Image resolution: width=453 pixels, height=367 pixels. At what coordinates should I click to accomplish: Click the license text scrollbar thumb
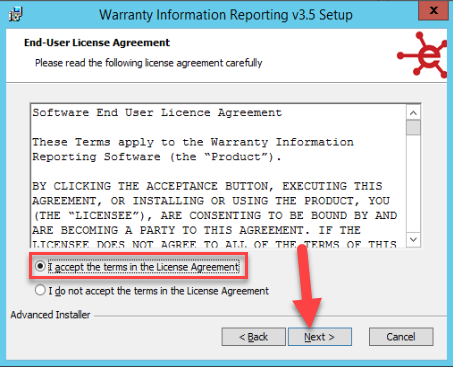(413, 128)
